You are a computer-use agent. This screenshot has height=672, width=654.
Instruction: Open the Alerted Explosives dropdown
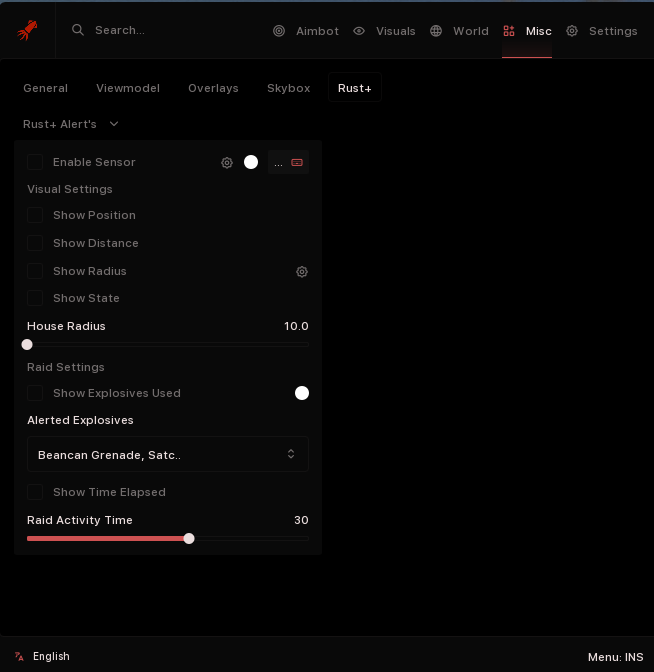[x=168, y=454]
